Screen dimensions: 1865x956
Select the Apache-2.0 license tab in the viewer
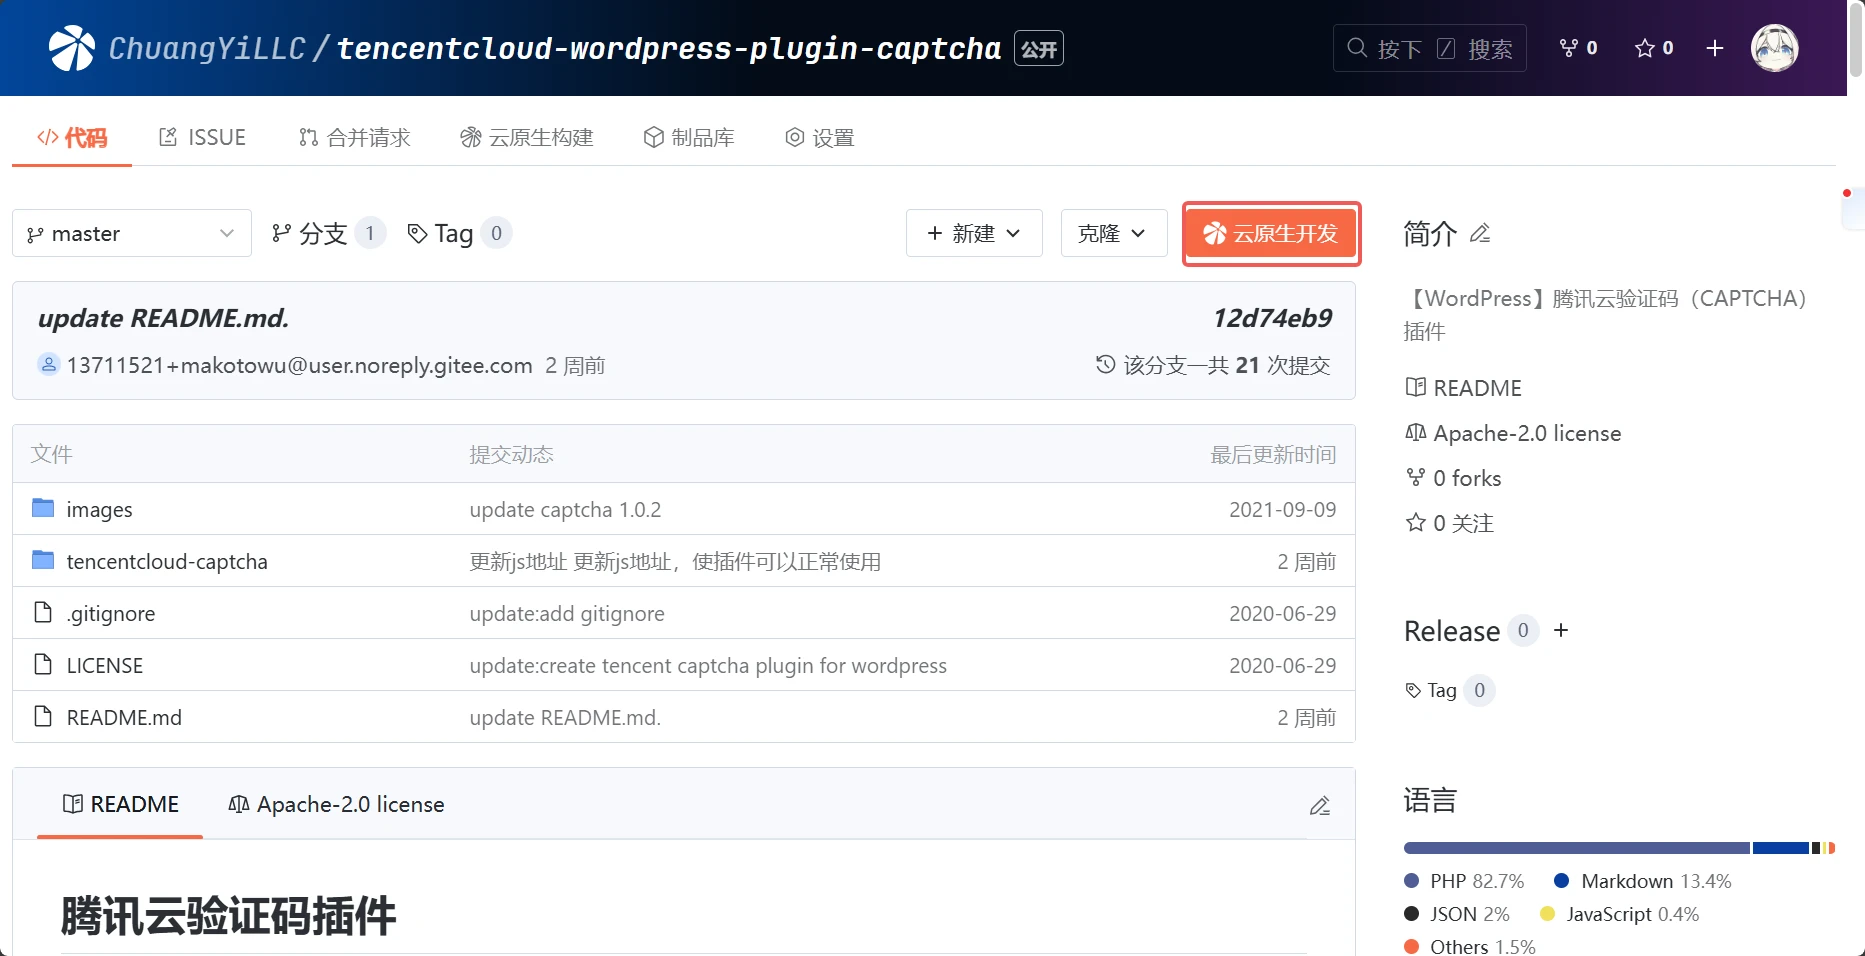(336, 805)
